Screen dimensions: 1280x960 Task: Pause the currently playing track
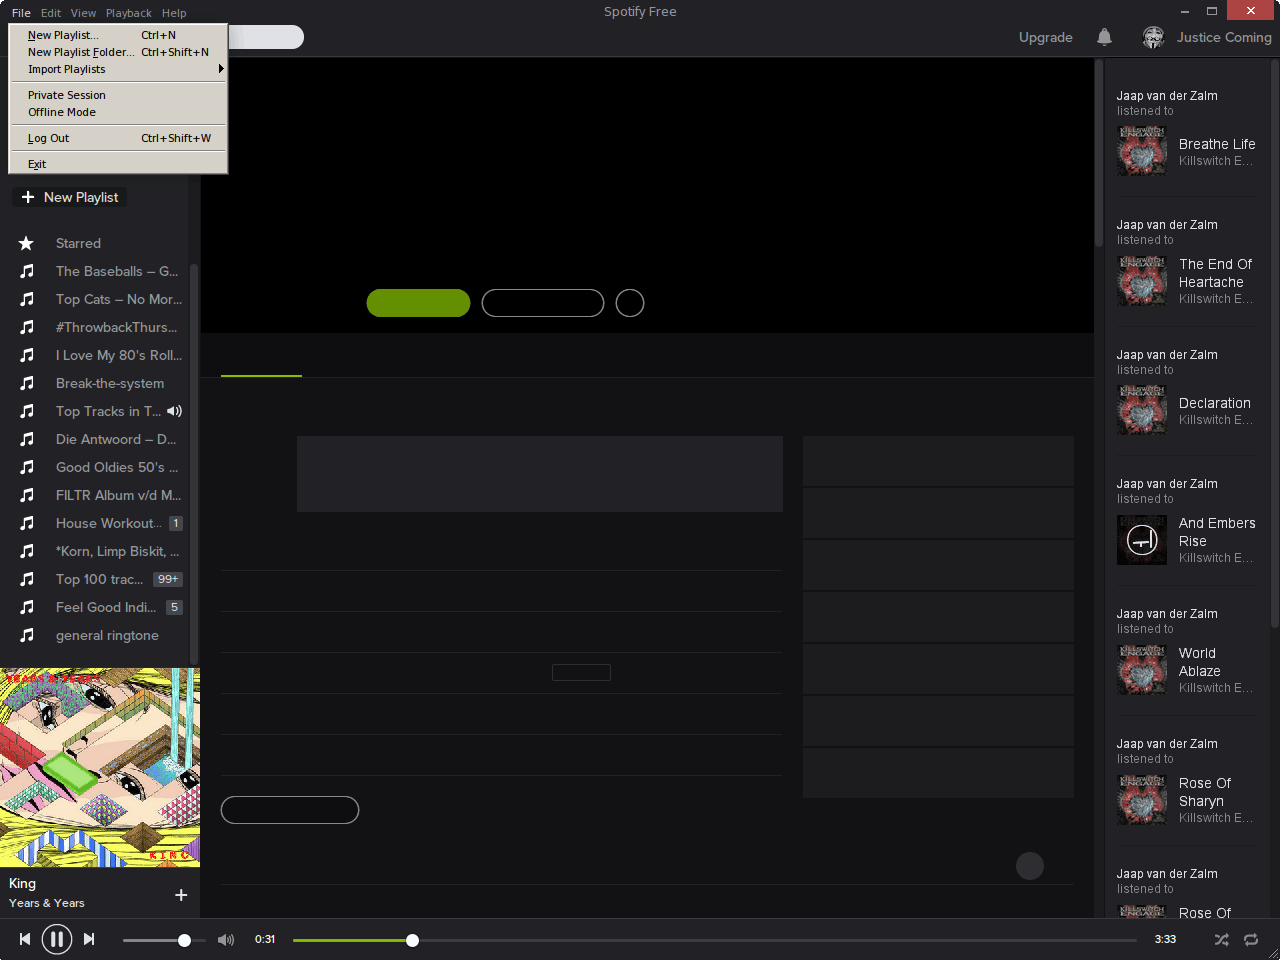point(57,939)
